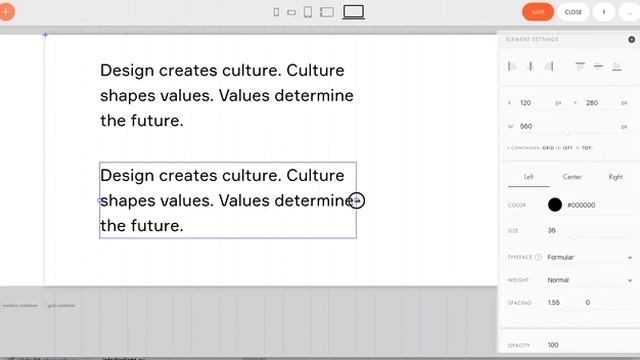
Task: Select the laptop desktop viewport icon
Action: [353, 12]
